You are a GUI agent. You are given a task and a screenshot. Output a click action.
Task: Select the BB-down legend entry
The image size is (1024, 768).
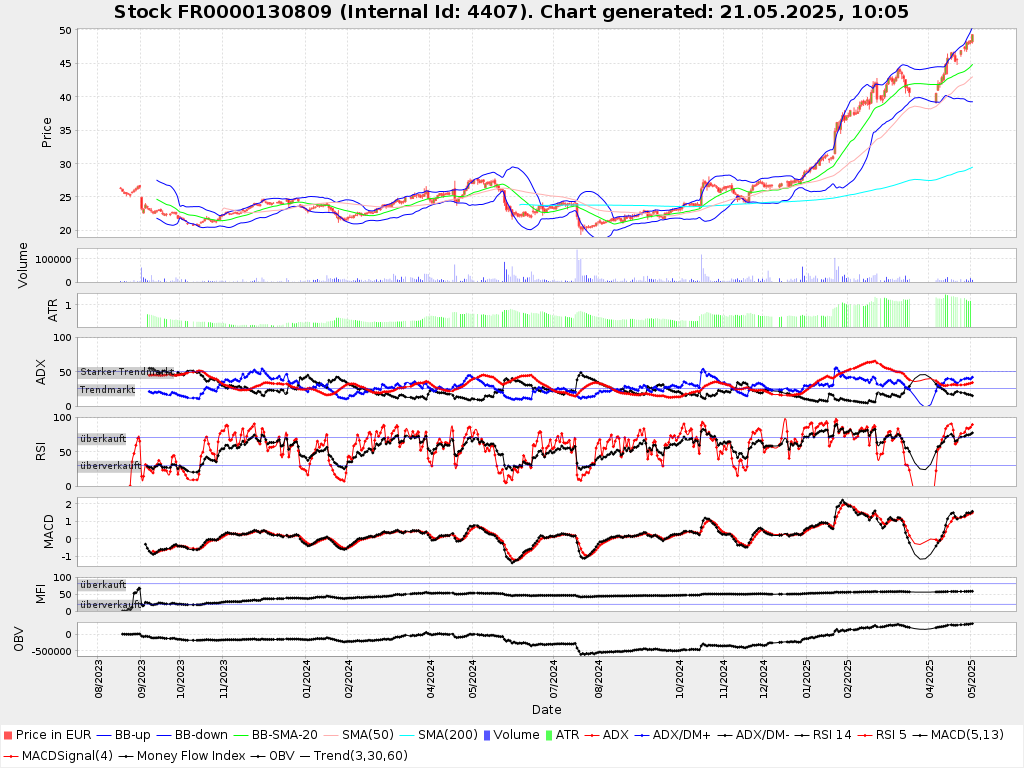(192, 735)
